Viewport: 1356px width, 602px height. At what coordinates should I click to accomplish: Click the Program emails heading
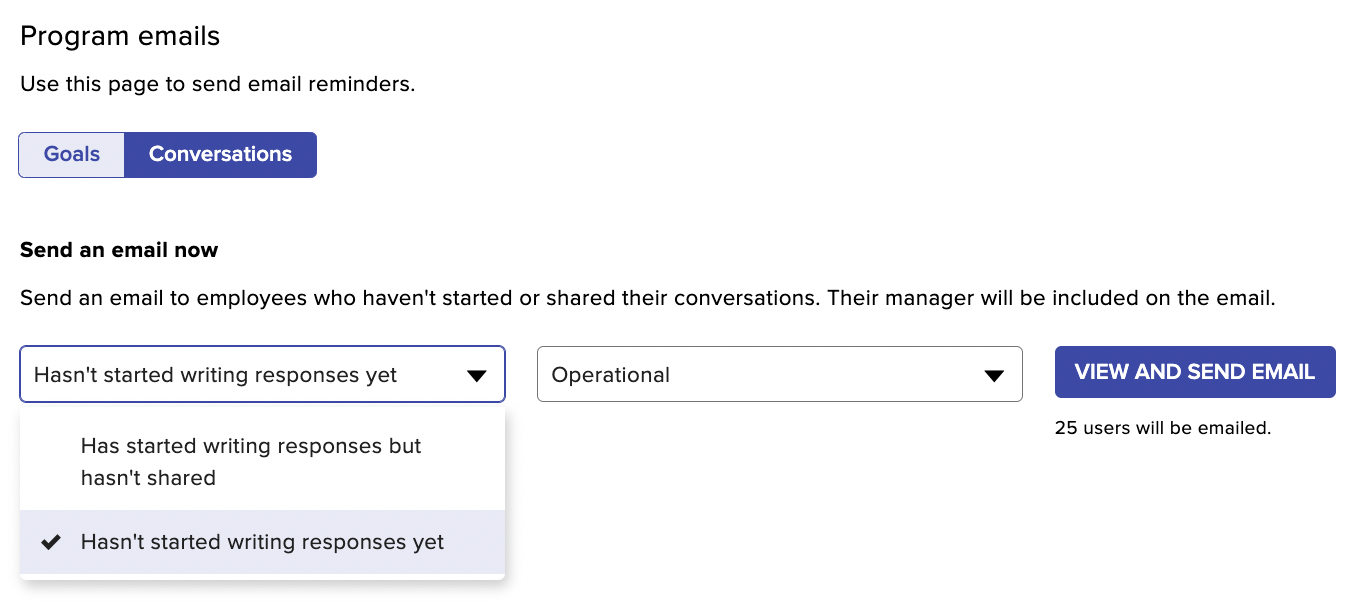(119, 36)
